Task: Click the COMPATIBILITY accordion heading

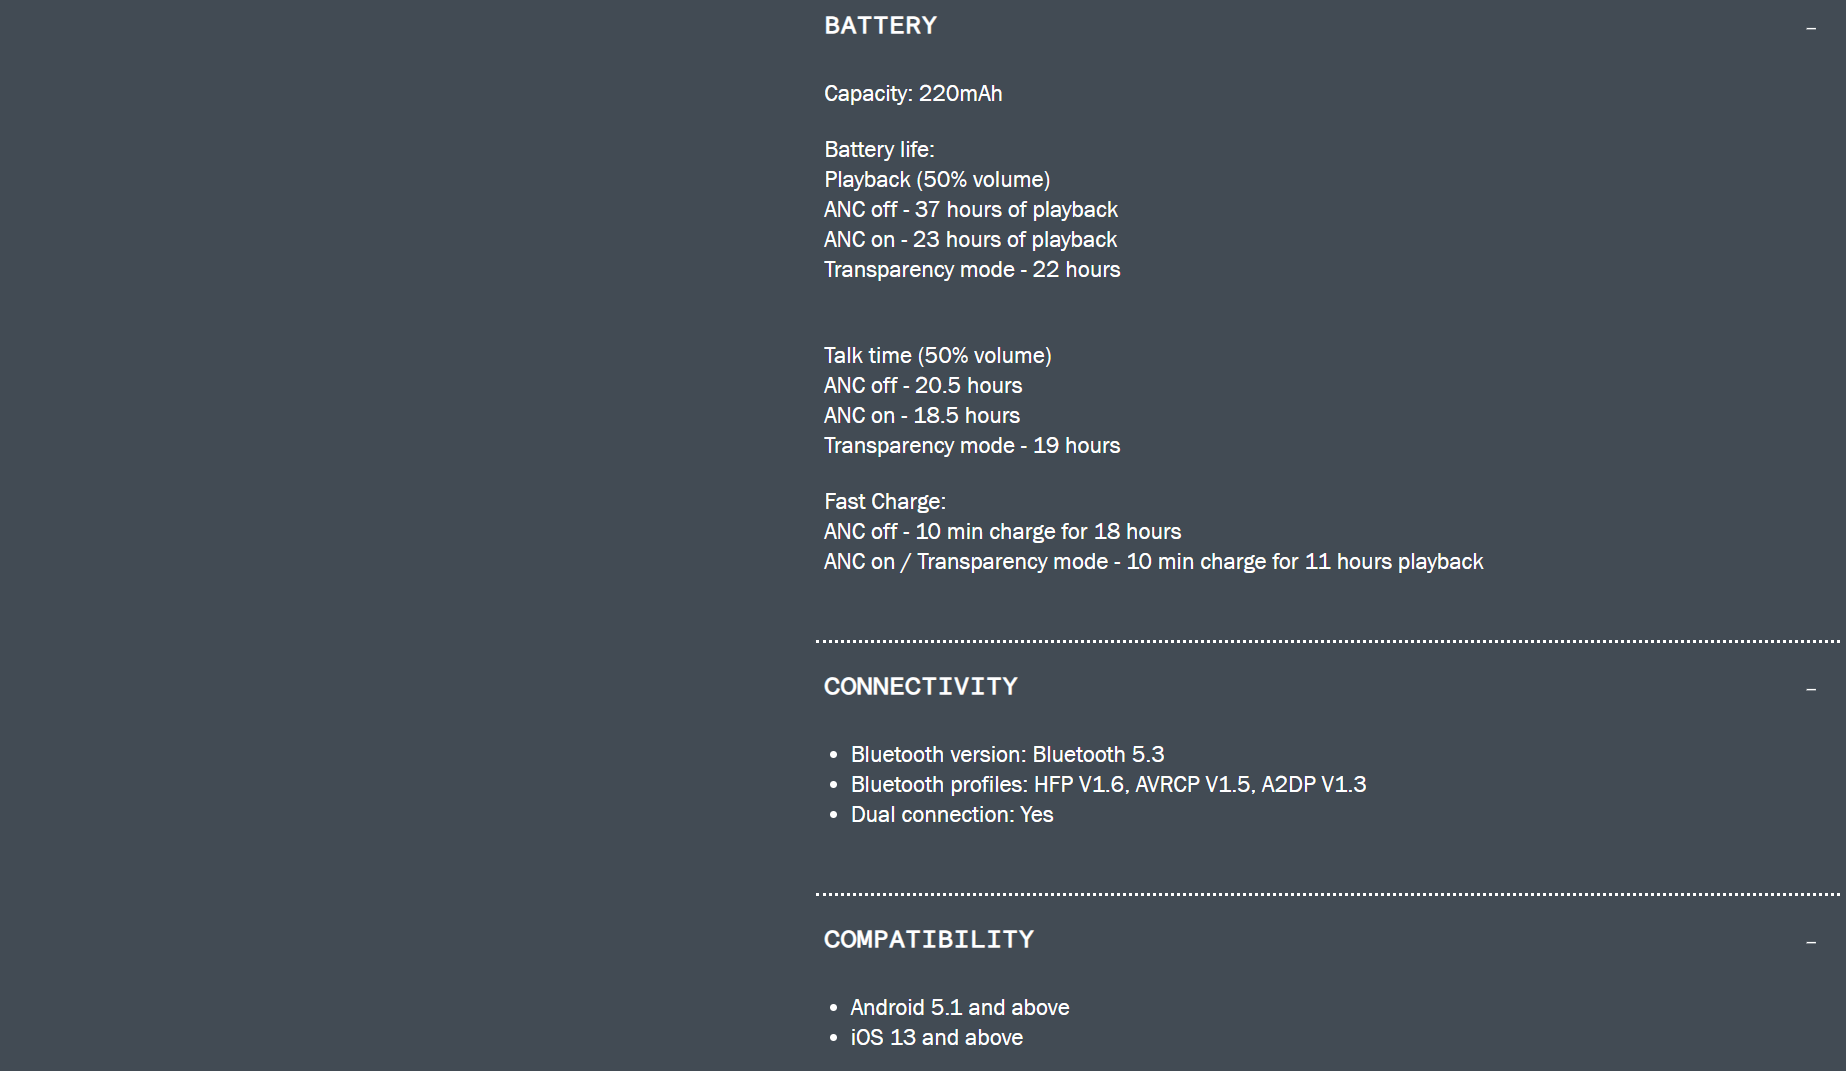Action: coord(928,940)
